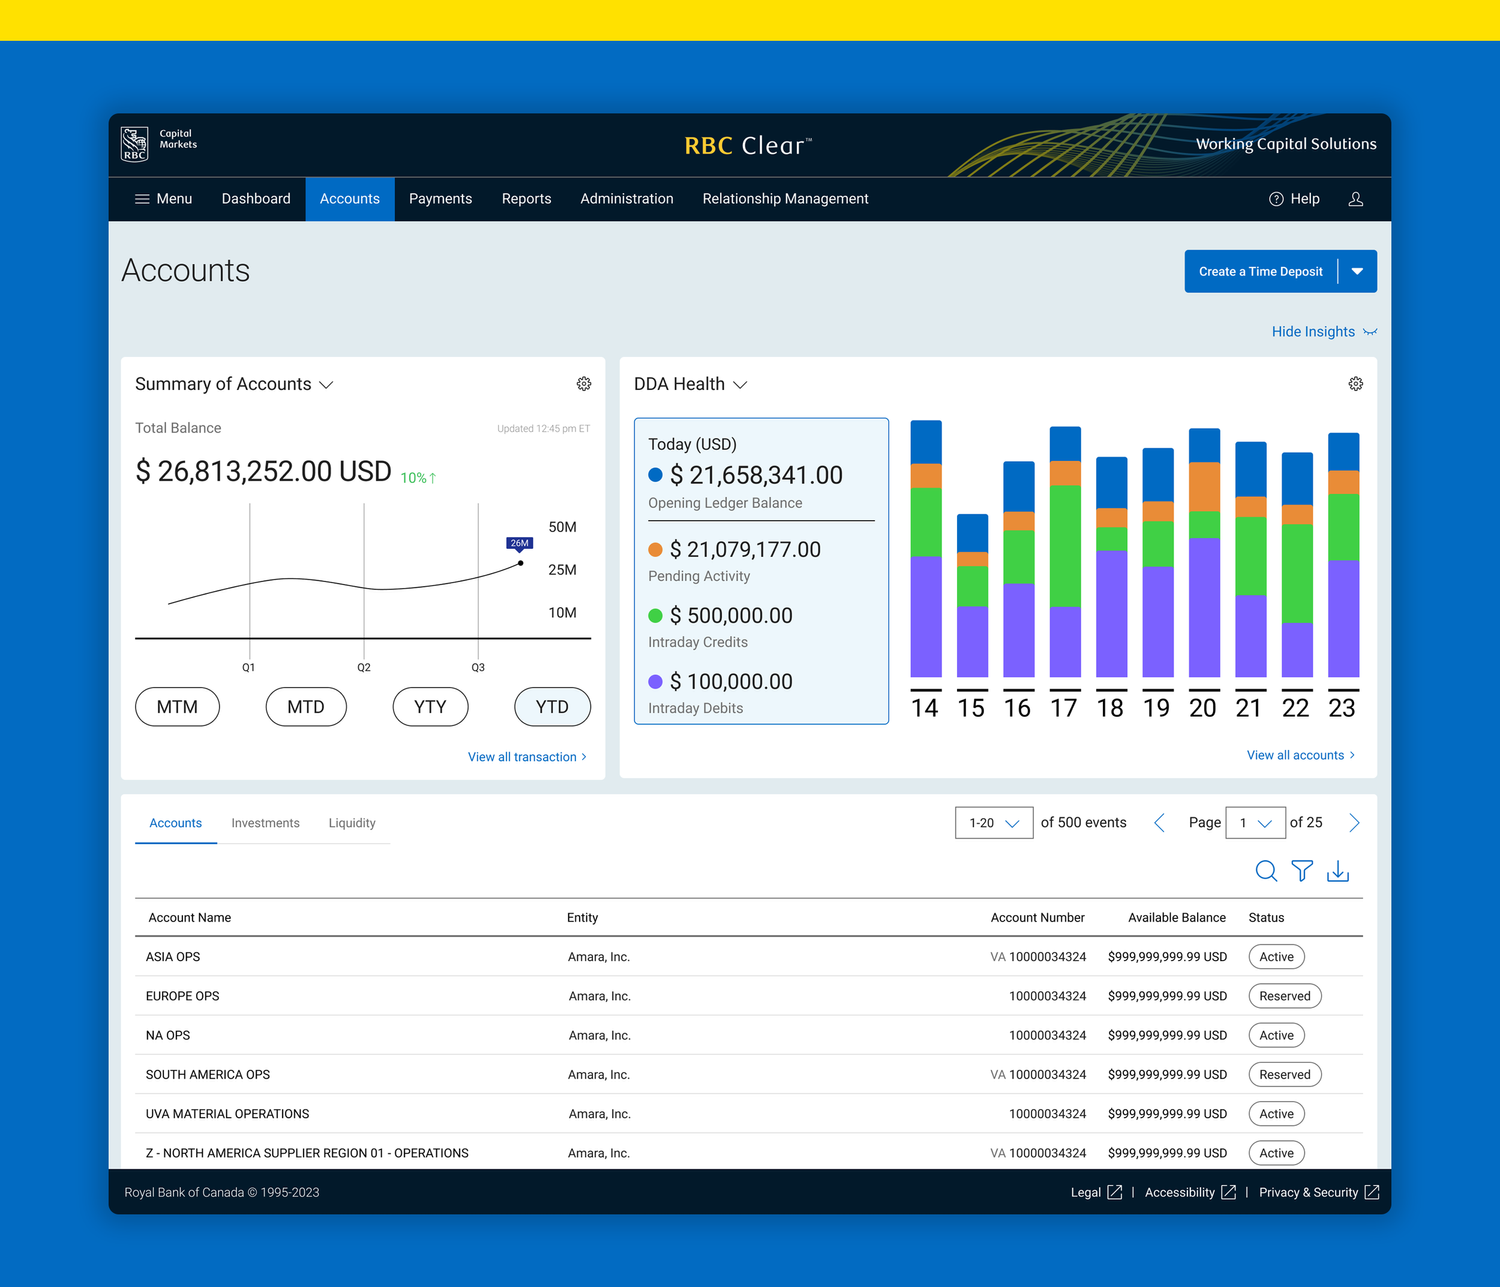Click the table filter funnel icon

tap(1302, 871)
